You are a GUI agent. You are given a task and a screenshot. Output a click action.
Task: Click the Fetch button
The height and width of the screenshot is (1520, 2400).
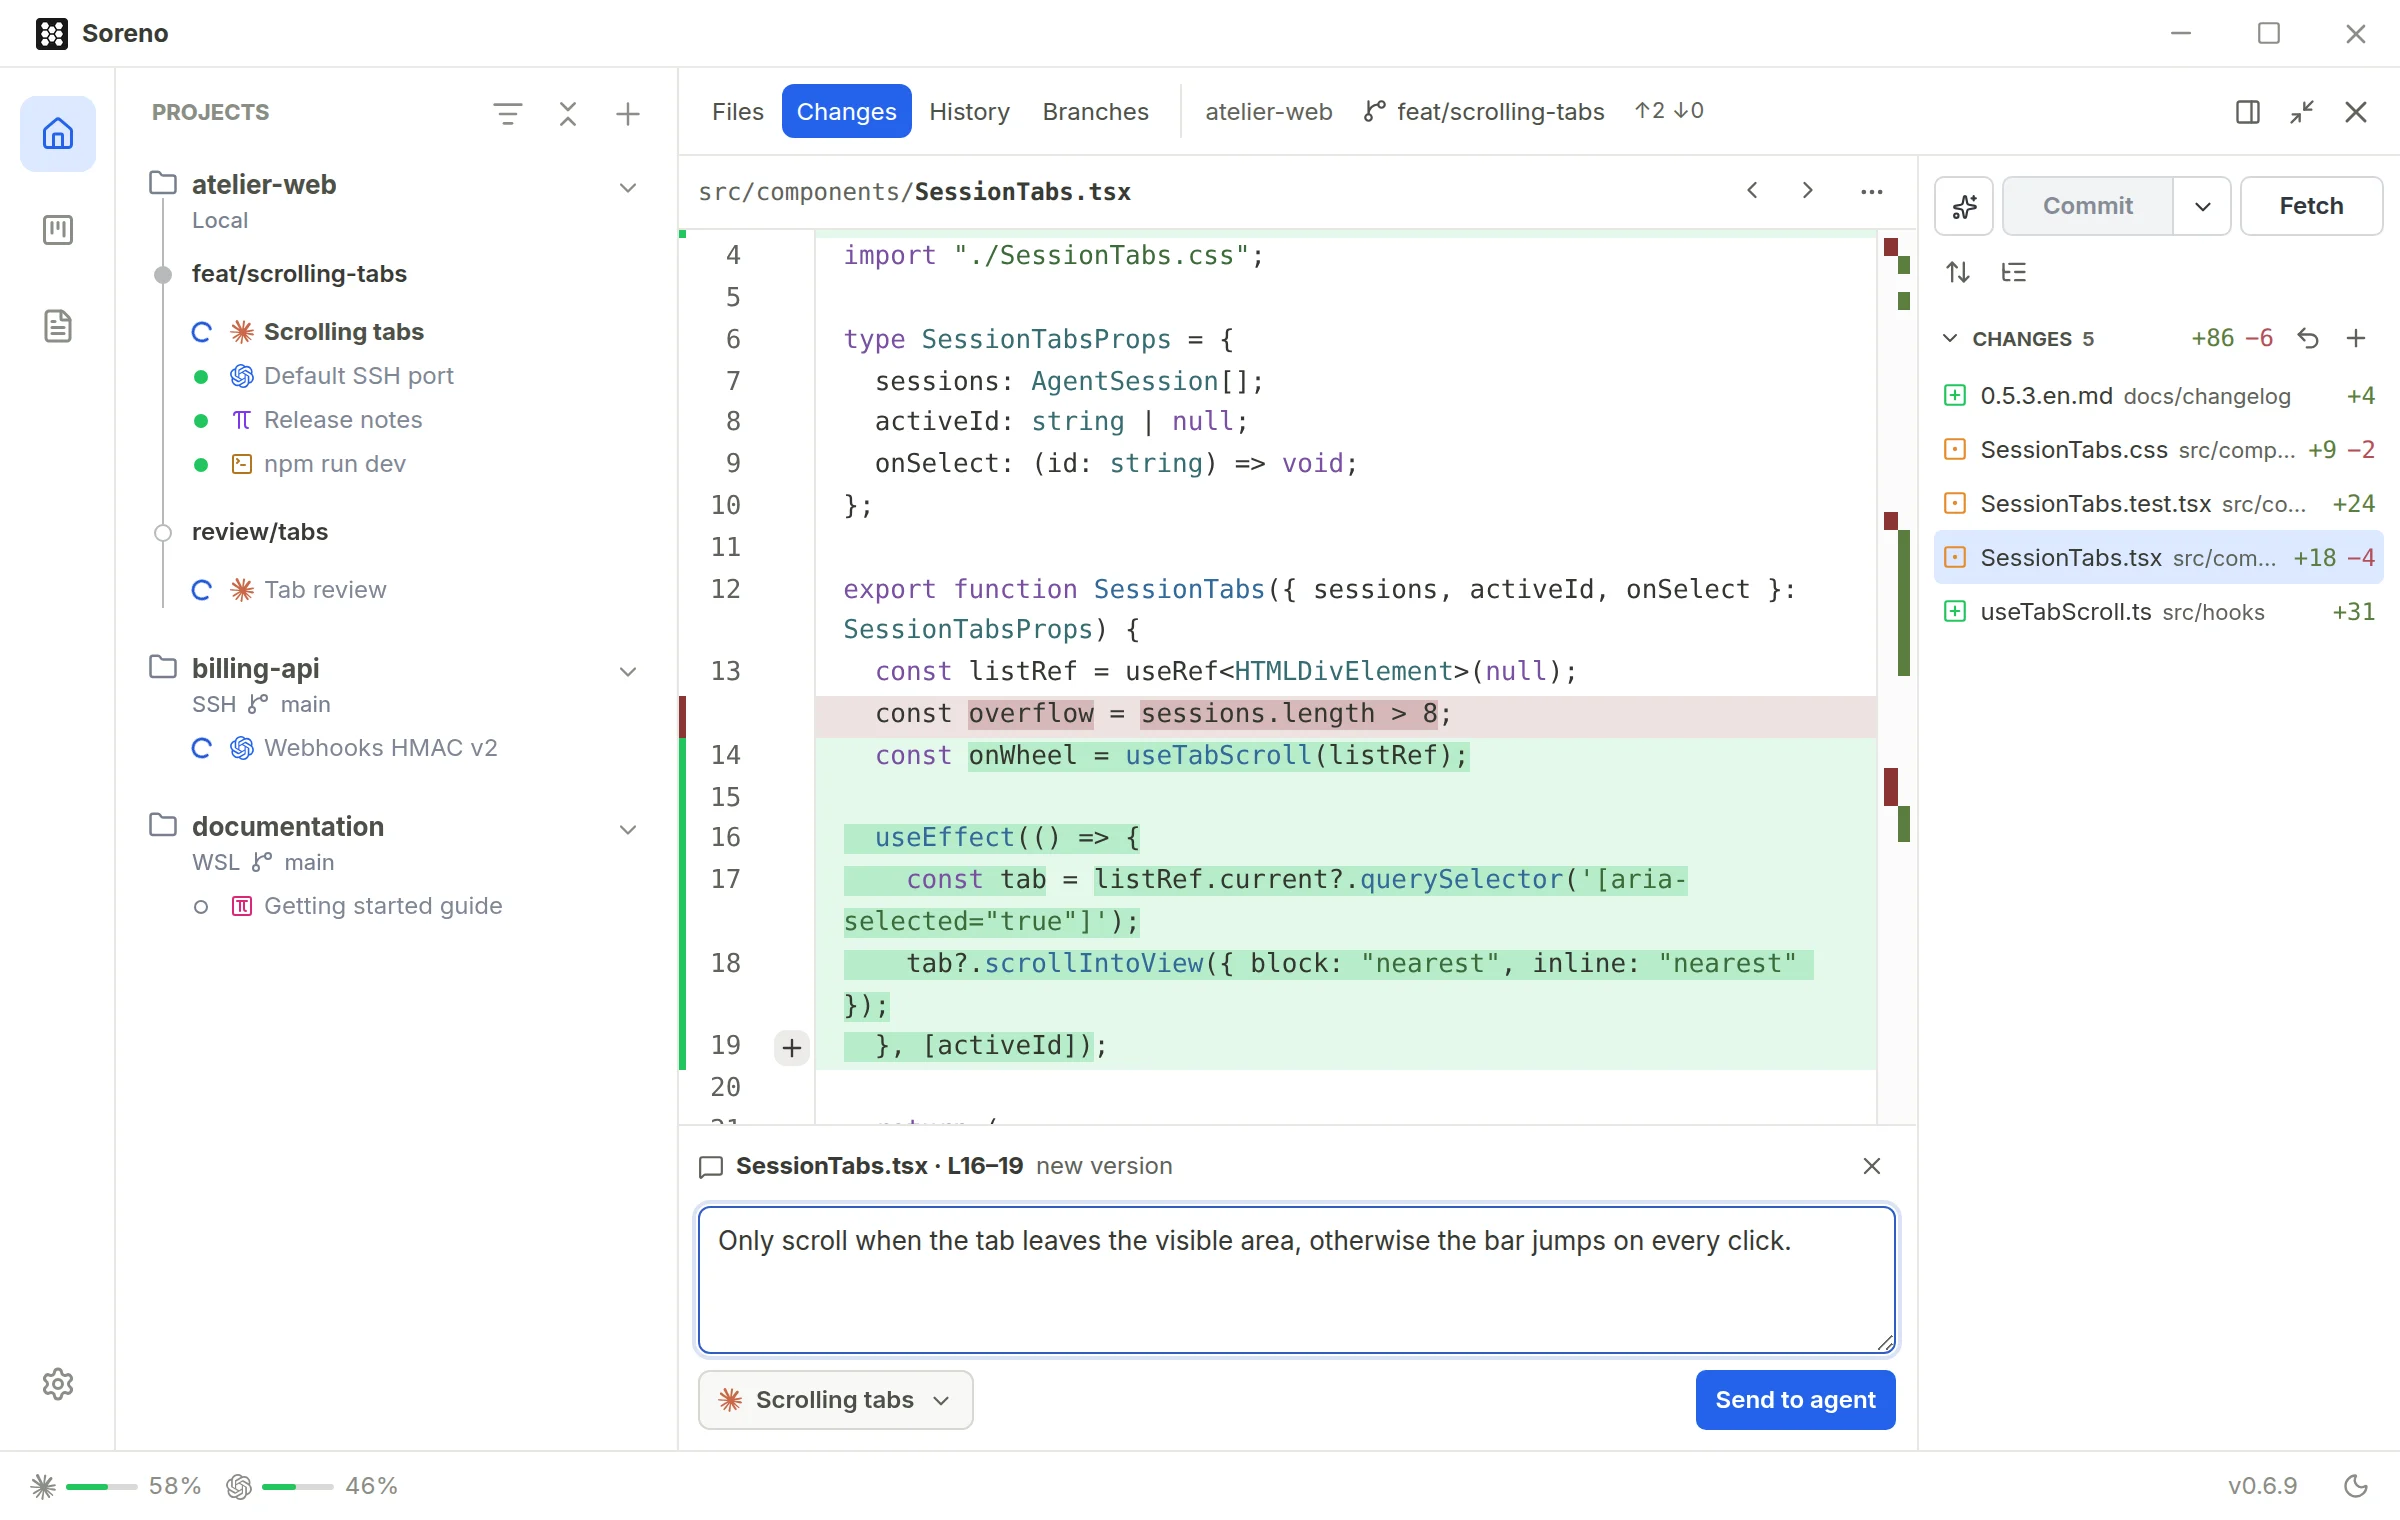point(2311,206)
